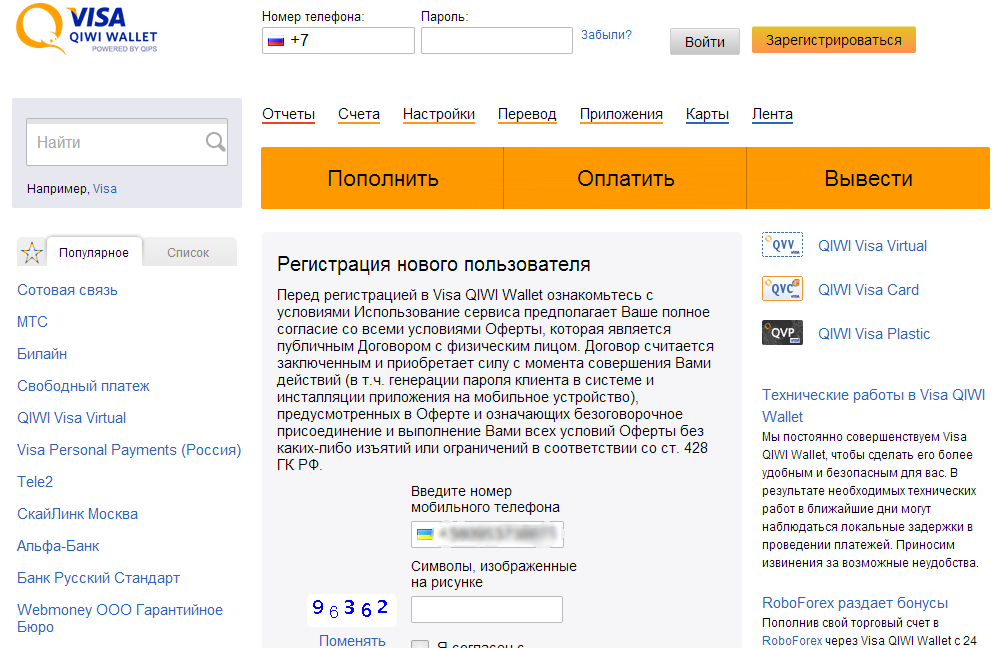Image resolution: width=999 pixels, height=648 pixels.
Task: Open QIWI Visa Virtual in the left list
Action: click(x=71, y=418)
